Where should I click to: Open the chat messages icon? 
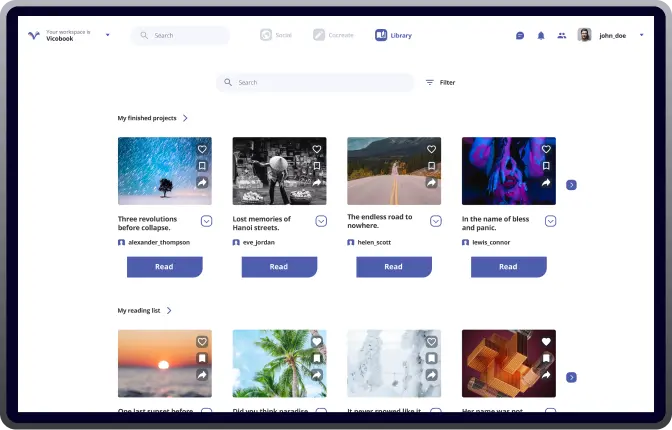(x=520, y=36)
